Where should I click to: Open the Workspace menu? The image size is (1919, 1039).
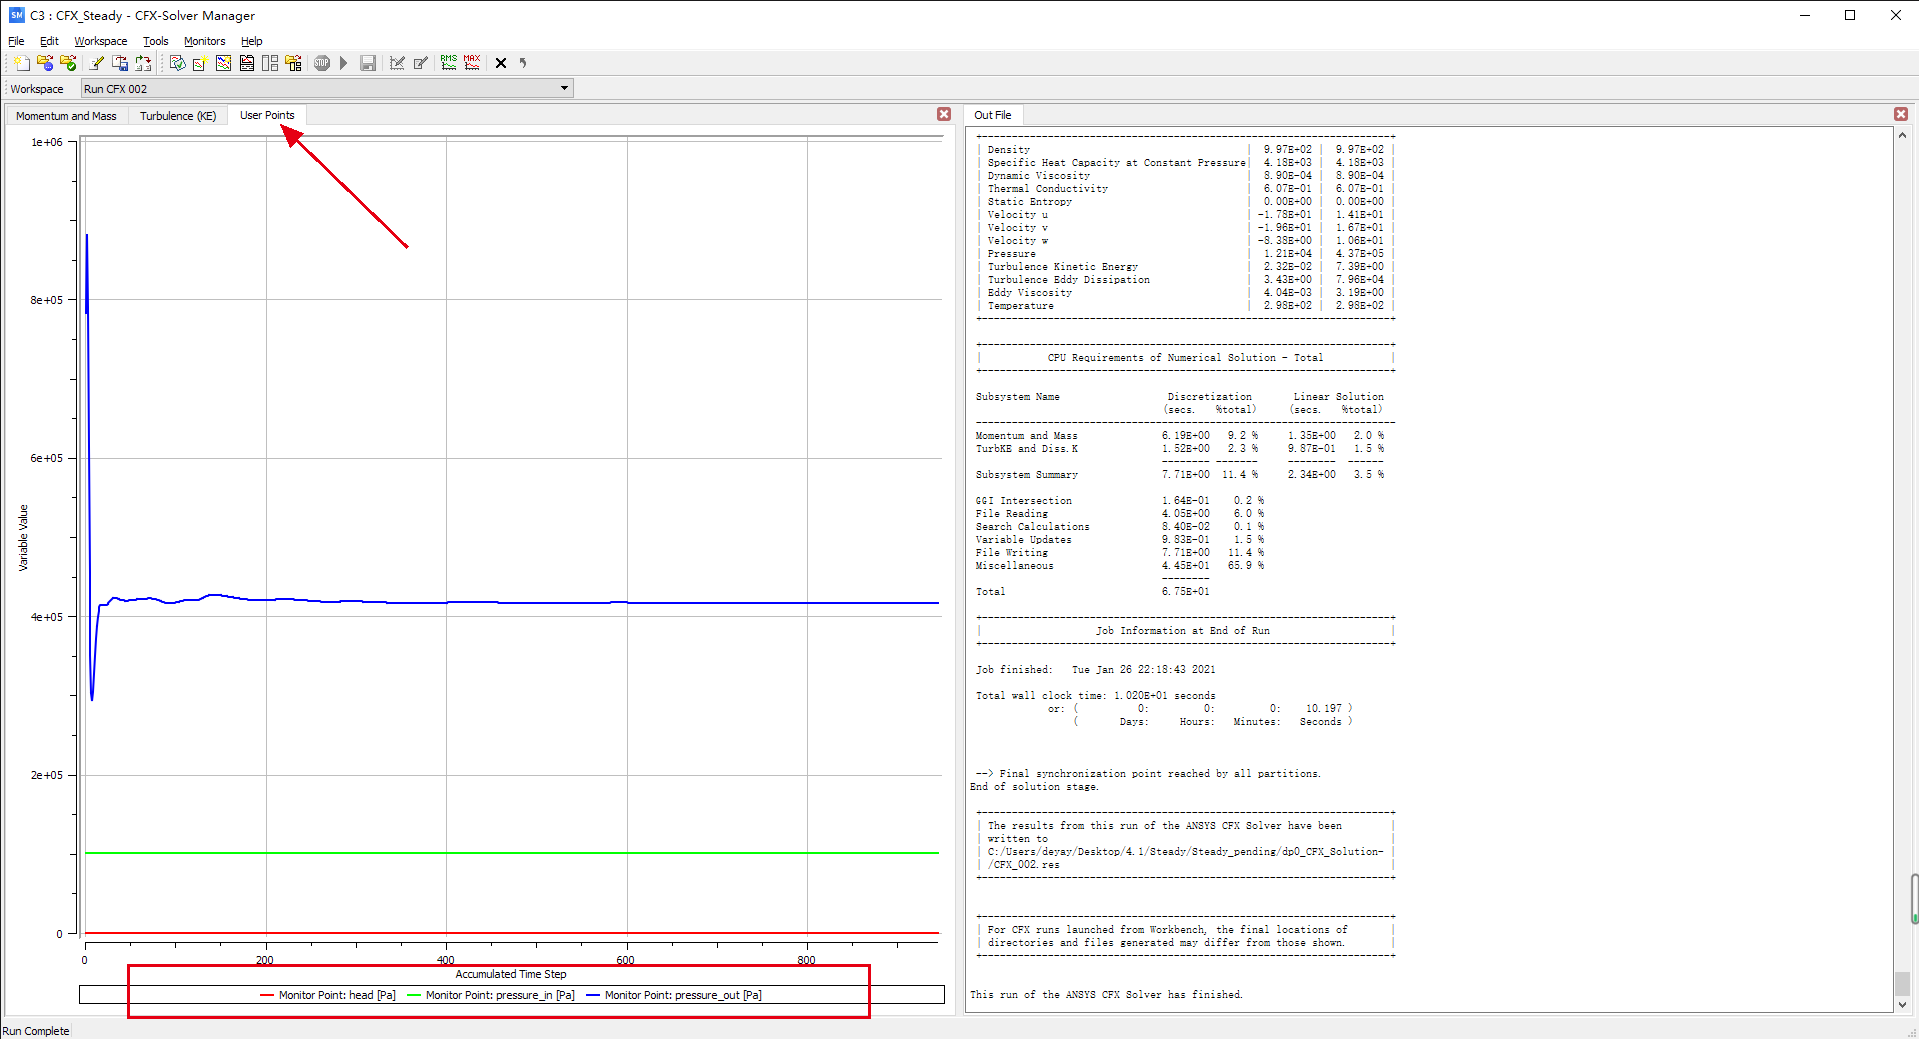click(x=100, y=41)
